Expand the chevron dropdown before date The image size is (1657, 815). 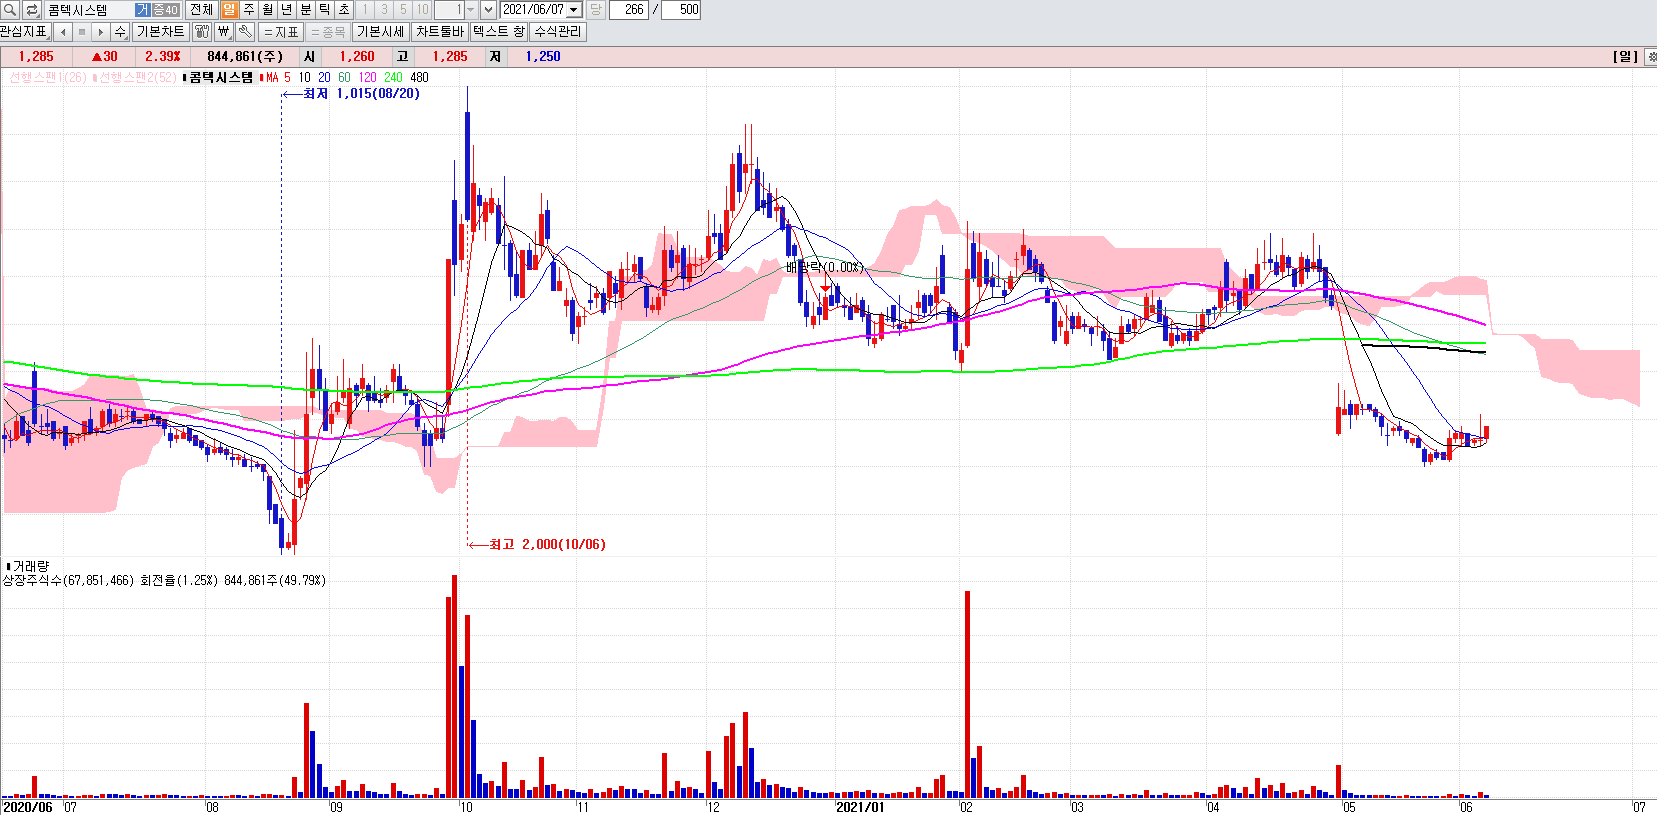point(488,10)
